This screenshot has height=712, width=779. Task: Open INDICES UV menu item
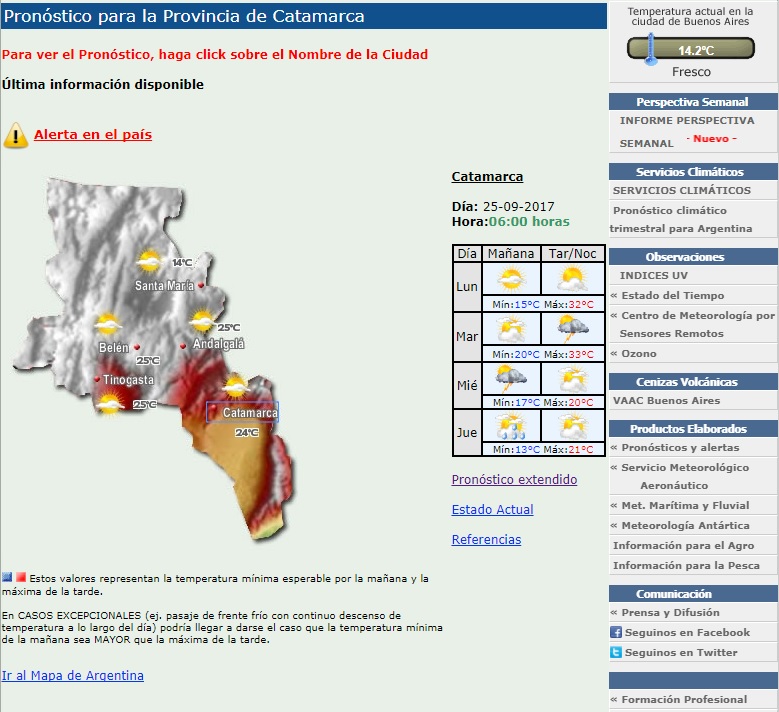pyautogui.click(x=653, y=275)
